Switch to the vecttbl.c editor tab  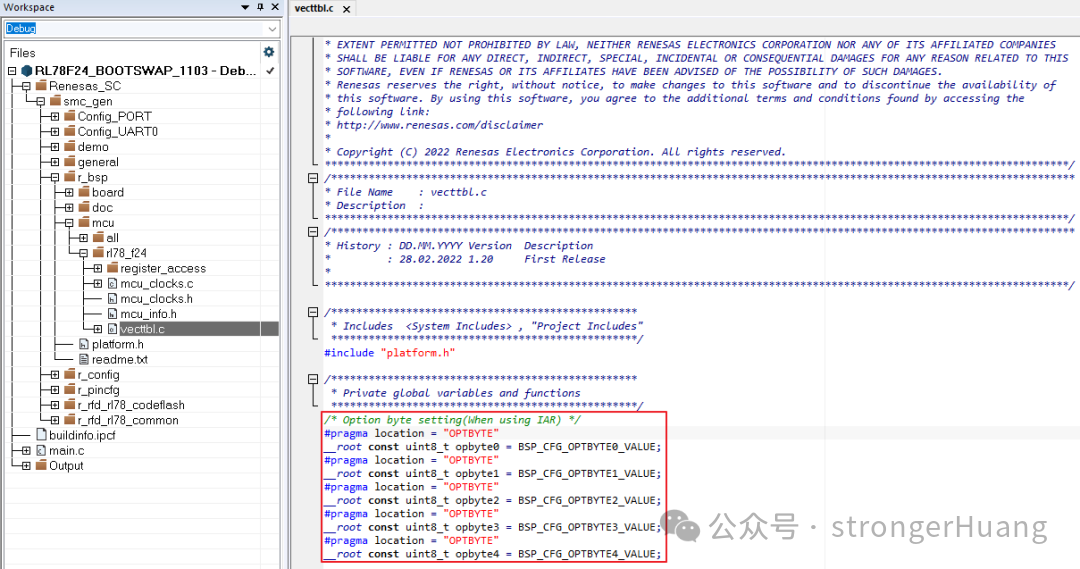coord(314,9)
